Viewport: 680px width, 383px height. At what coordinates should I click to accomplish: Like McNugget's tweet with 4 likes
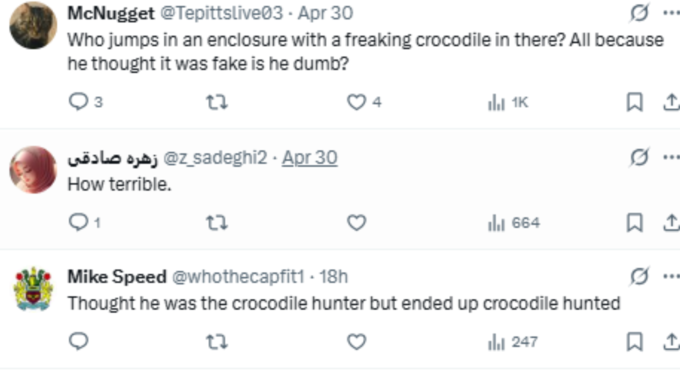tap(364, 102)
